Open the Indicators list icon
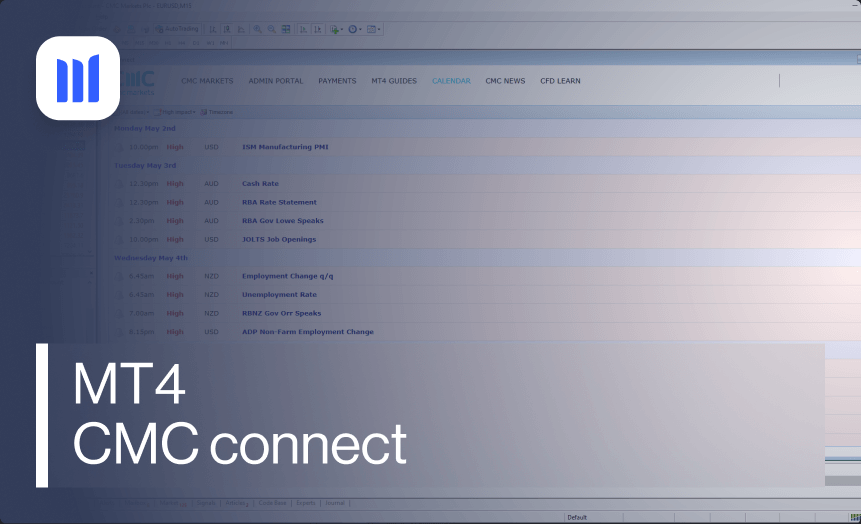This screenshot has height=524, width=861. tap(334, 29)
